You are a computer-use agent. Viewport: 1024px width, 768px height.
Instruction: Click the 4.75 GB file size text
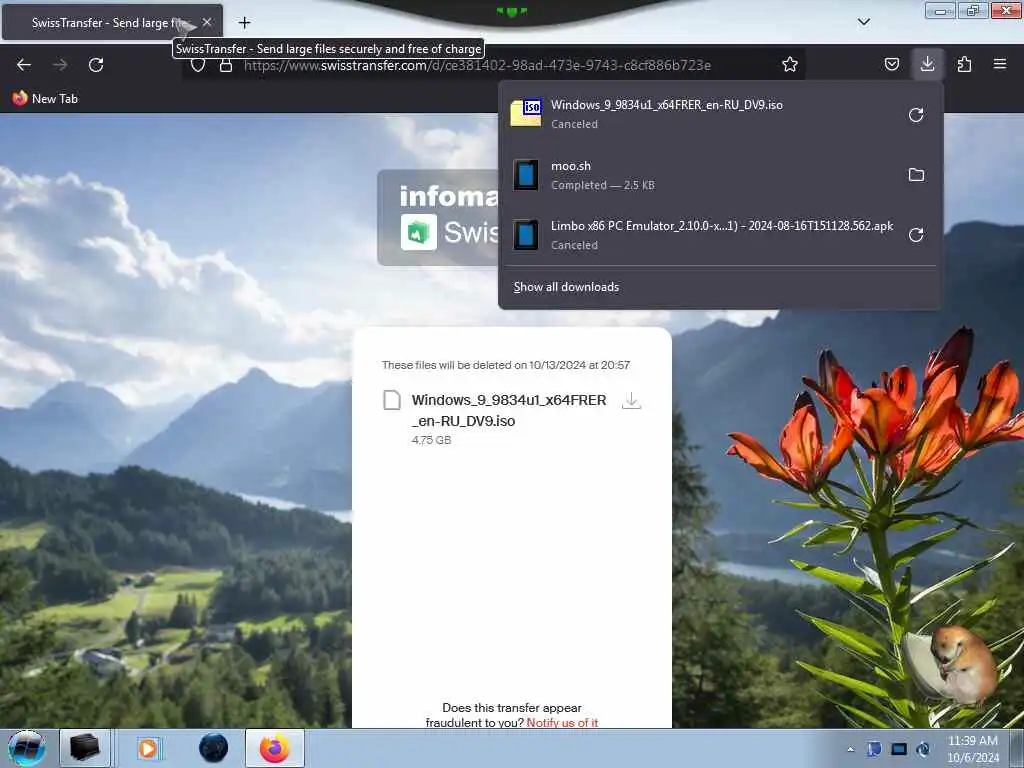click(431, 440)
